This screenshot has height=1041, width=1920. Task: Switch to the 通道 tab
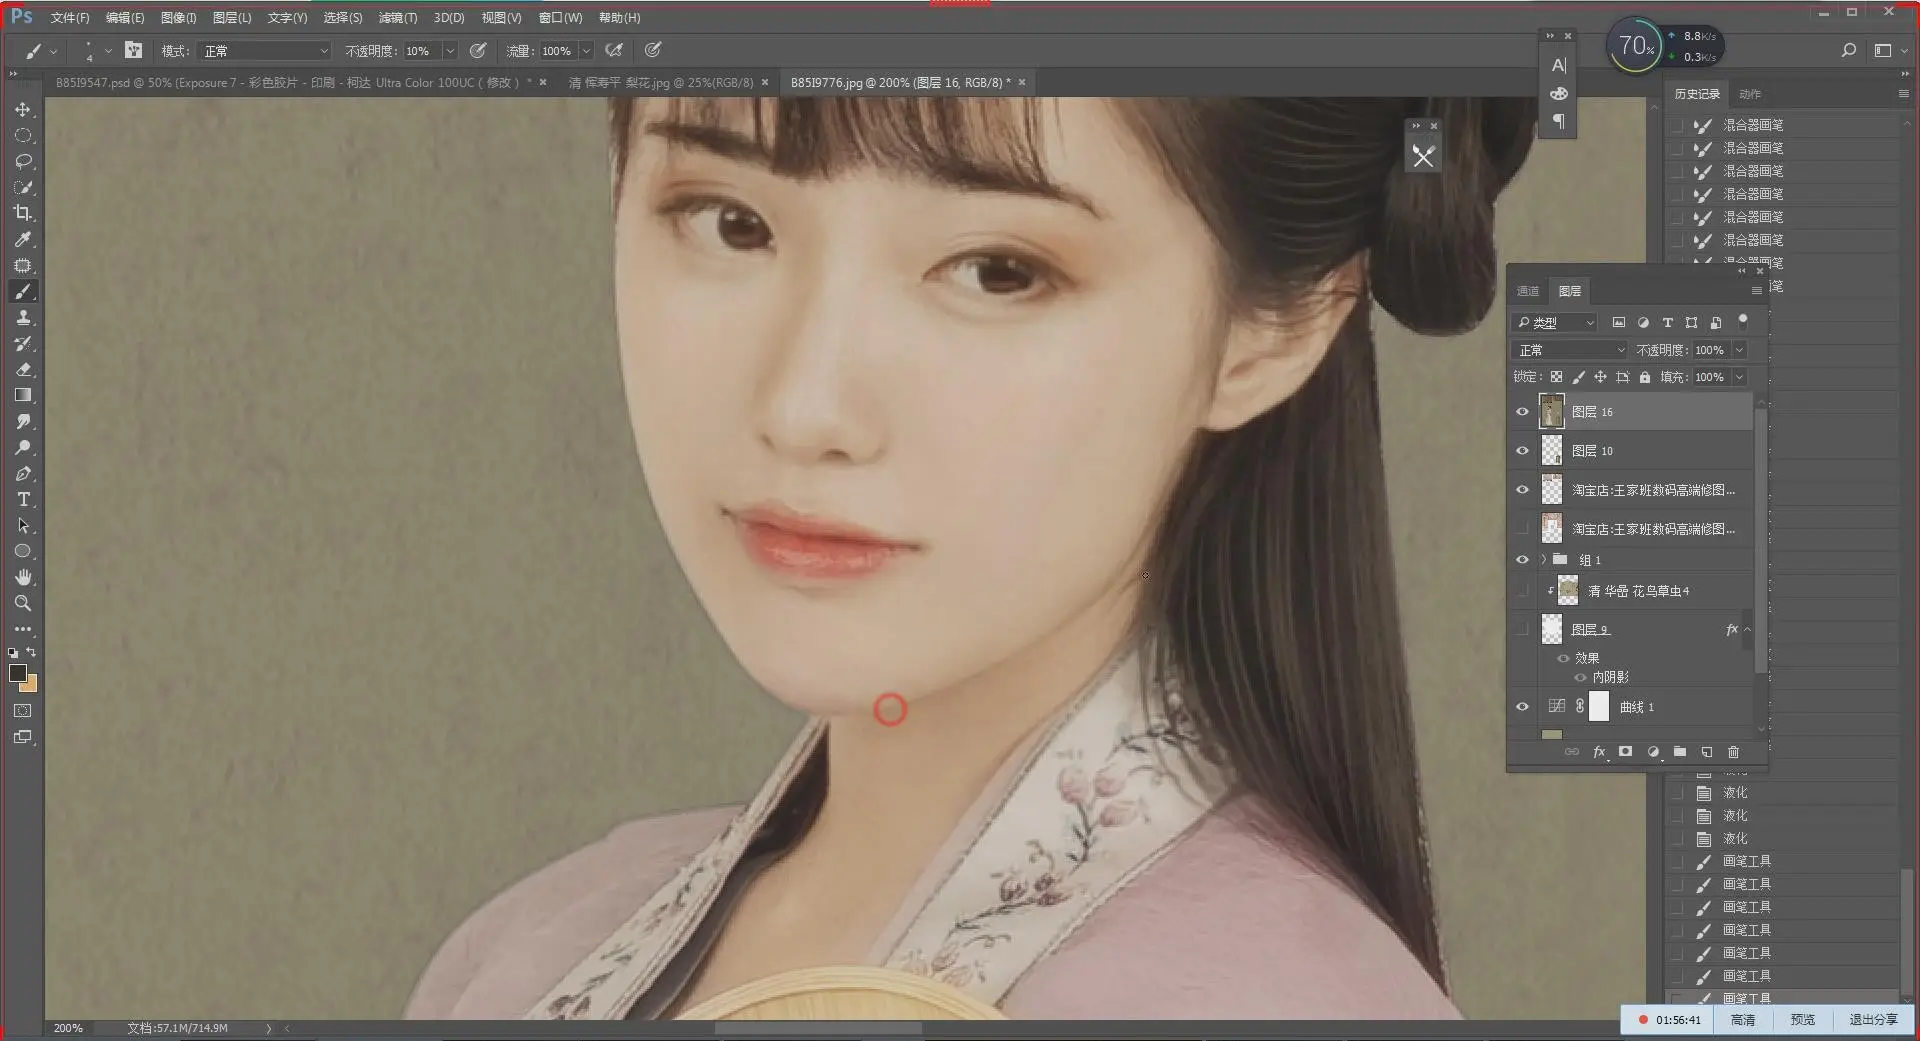(x=1528, y=291)
